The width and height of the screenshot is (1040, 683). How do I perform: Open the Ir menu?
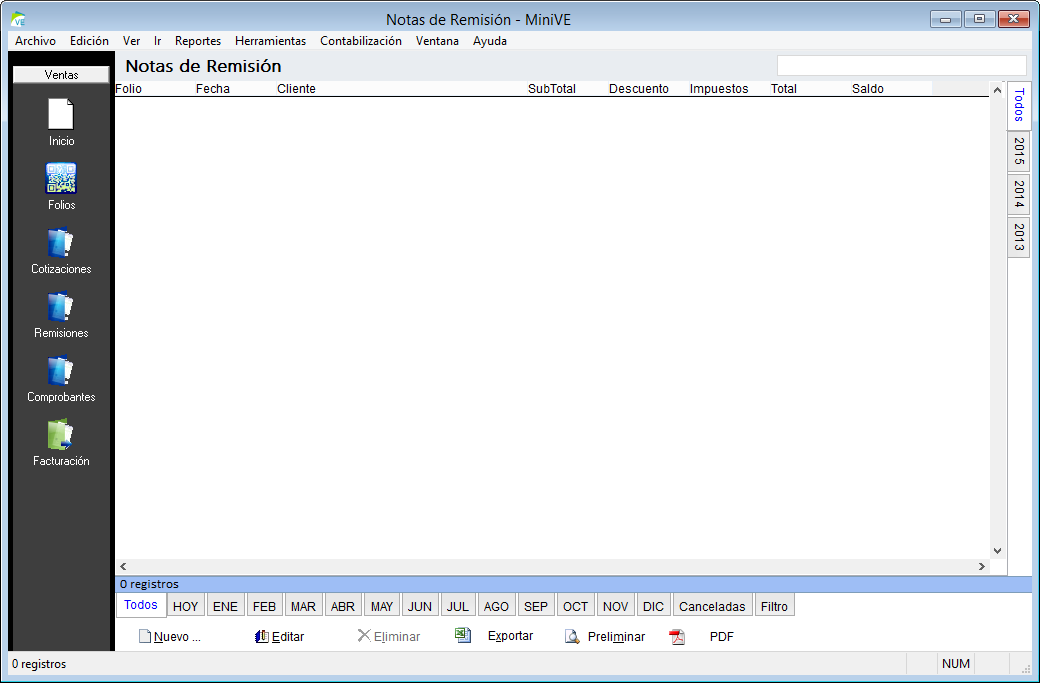[x=157, y=41]
